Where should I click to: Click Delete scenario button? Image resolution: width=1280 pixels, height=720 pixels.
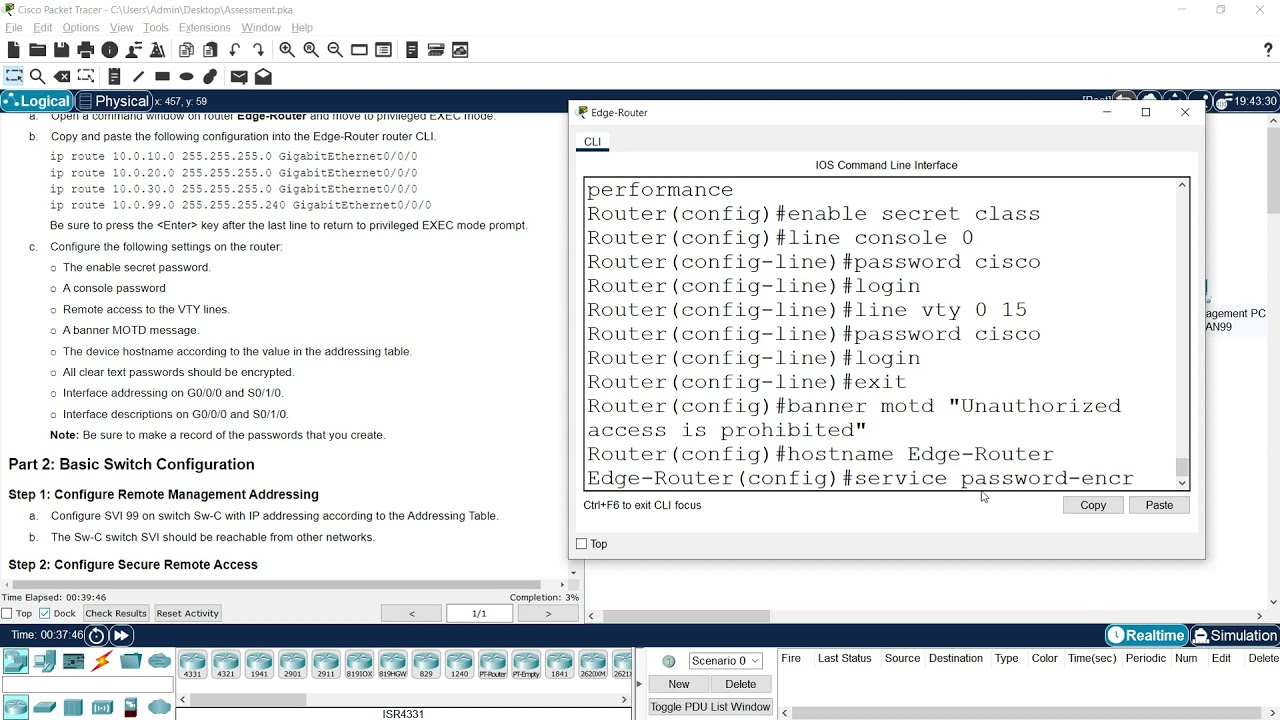click(x=741, y=684)
